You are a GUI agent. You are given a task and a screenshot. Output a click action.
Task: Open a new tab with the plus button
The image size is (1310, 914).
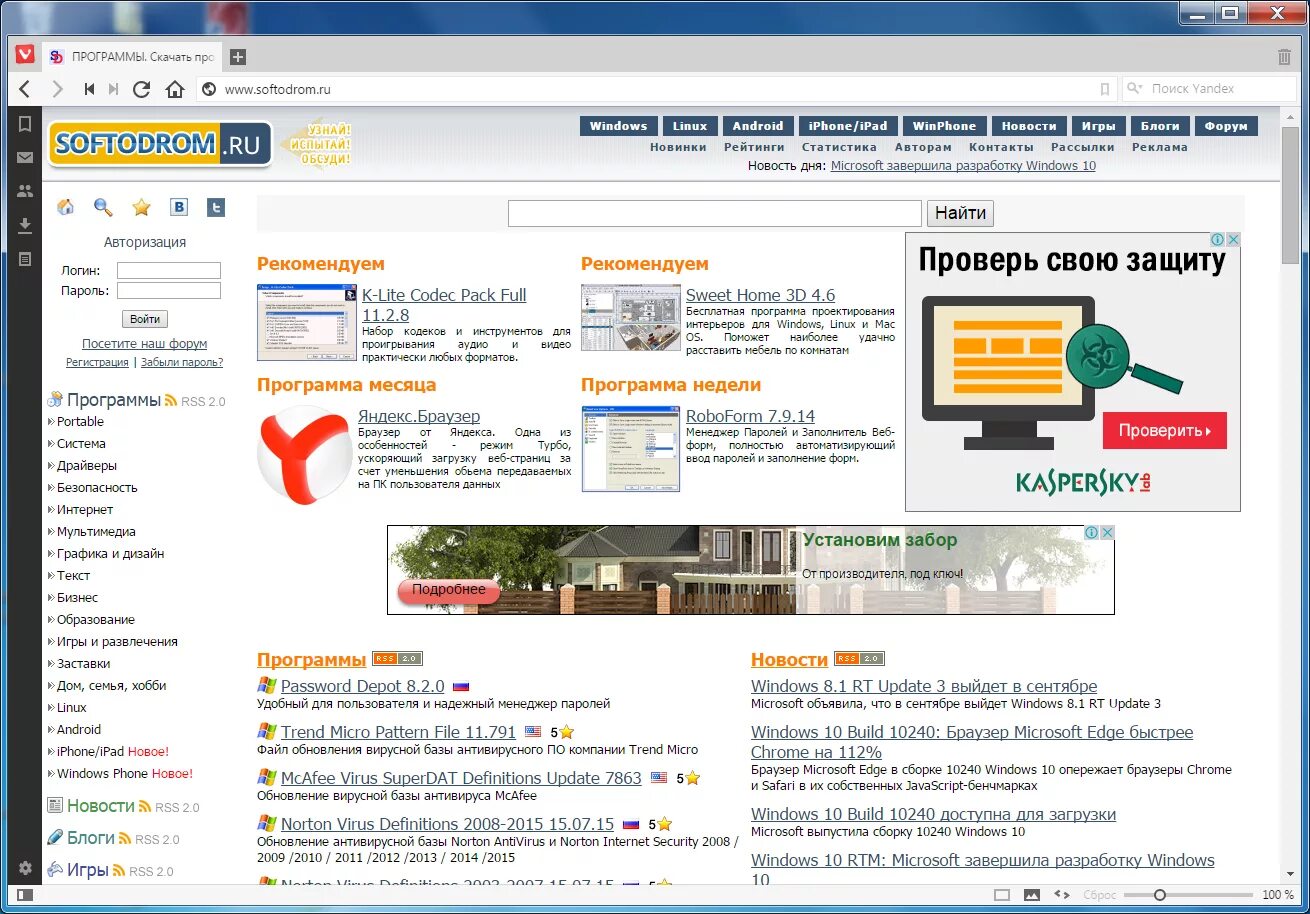coord(237,57)
